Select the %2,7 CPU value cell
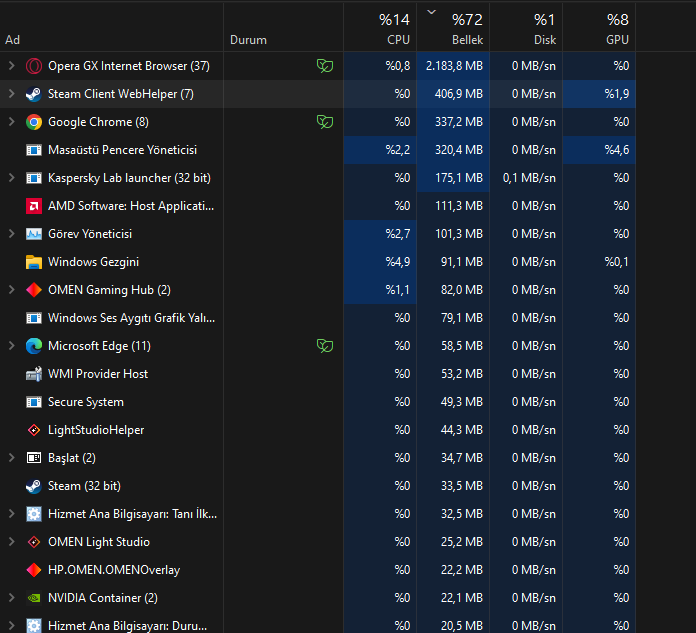Screen dimensions: 696x633 coord(380,234)
